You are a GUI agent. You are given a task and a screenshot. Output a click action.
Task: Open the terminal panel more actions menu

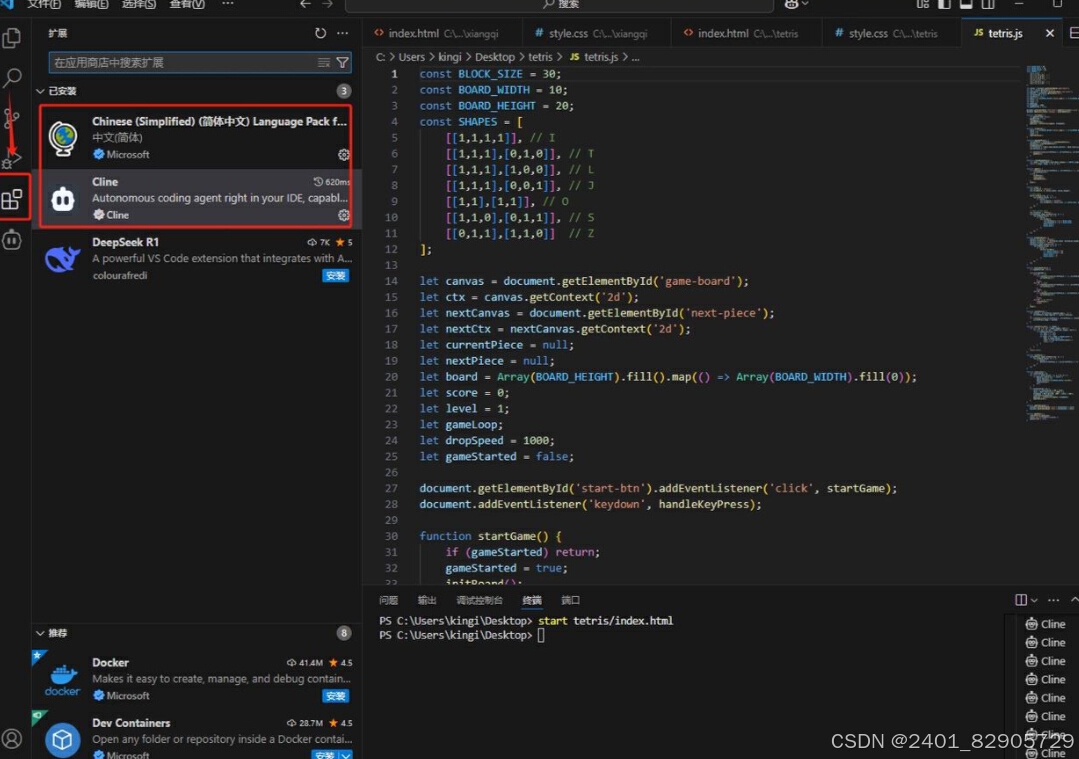(x=1053, y=600)
